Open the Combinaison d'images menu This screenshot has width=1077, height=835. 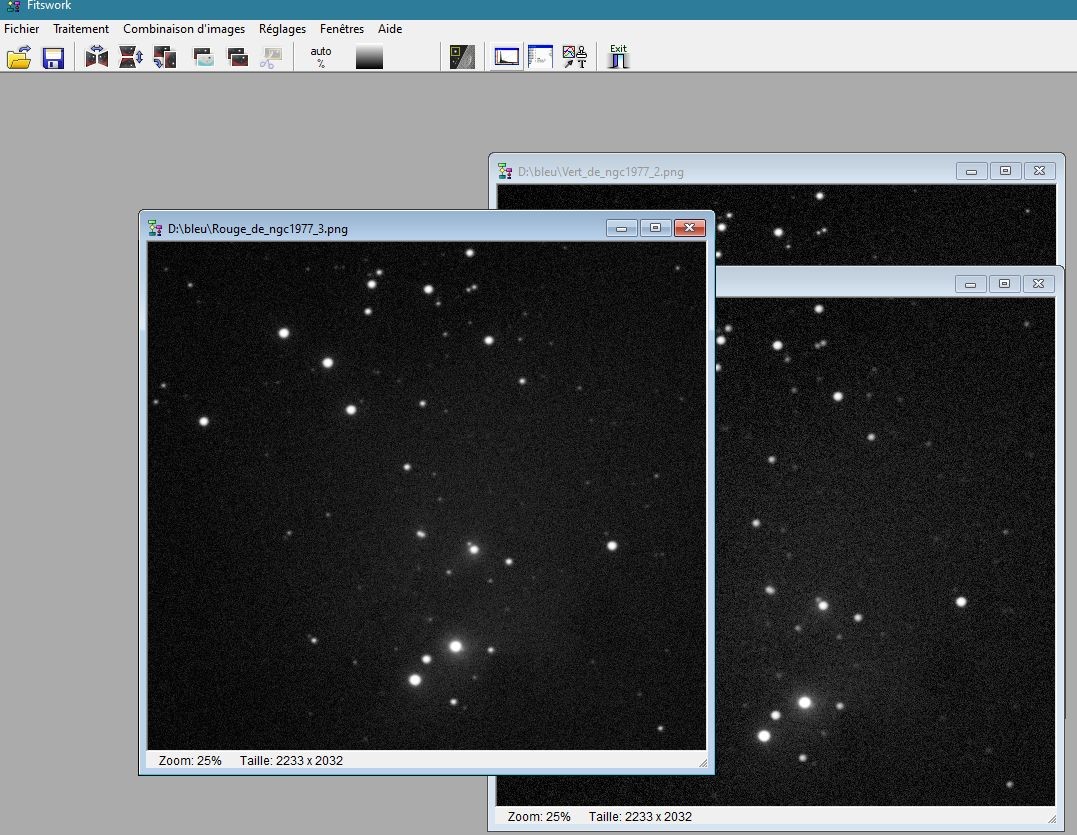coord(184,29)
